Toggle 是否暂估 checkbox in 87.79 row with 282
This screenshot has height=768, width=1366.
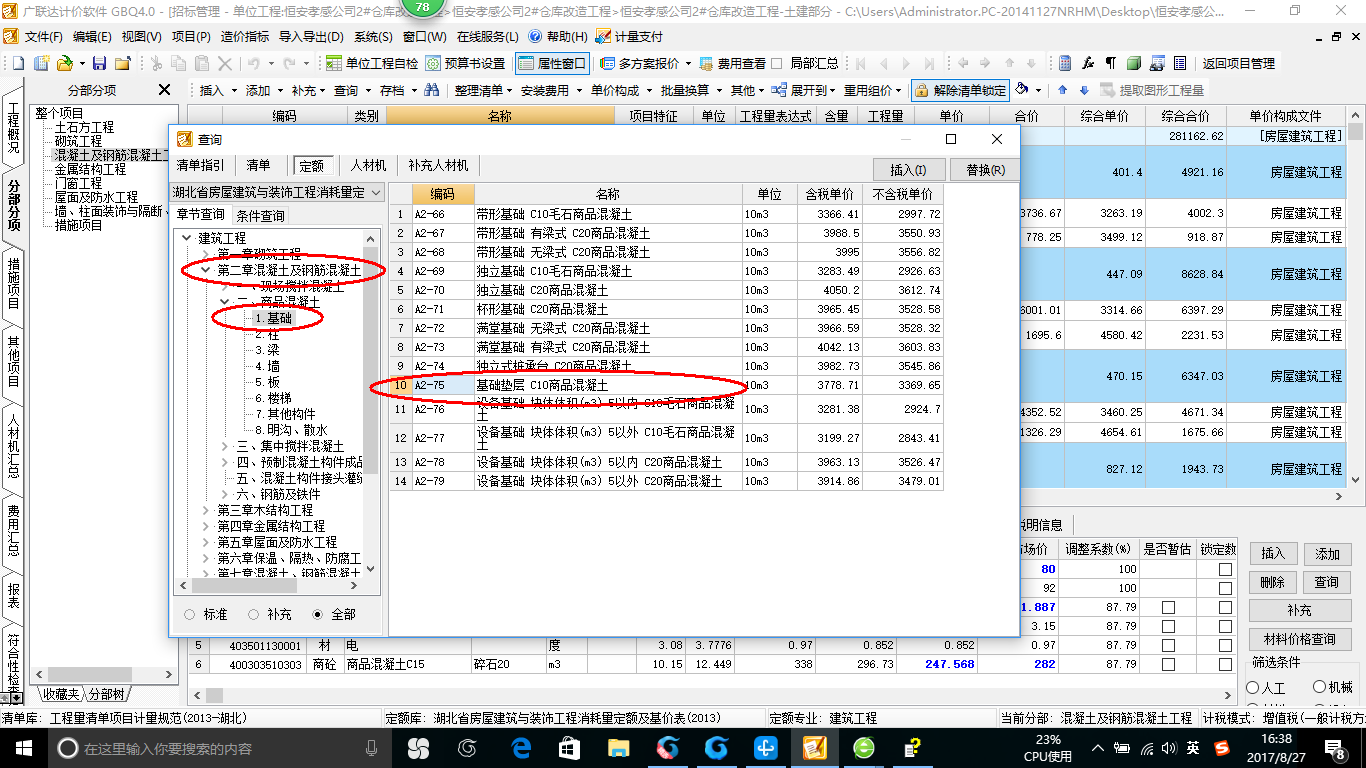tap(1168, 664)
